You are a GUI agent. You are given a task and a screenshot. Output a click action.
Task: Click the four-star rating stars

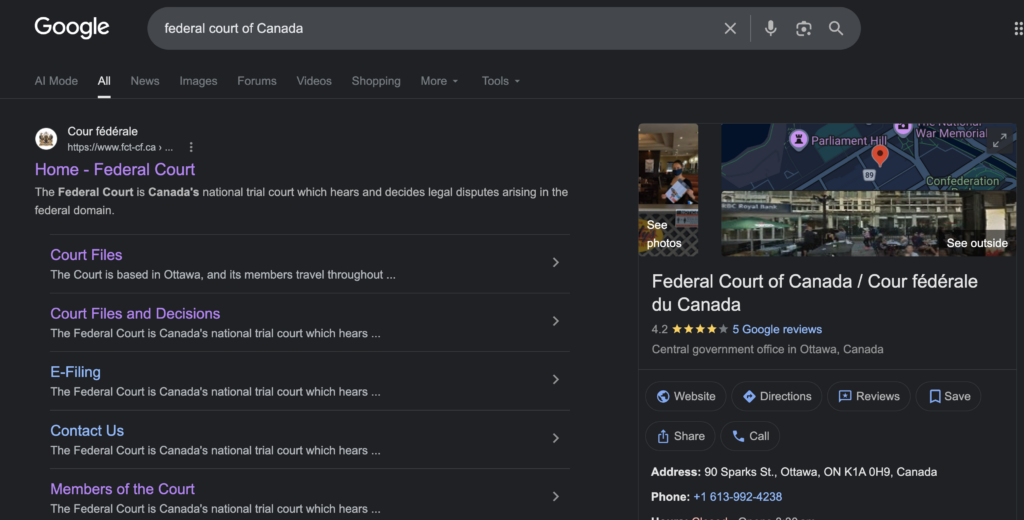pos(699,329)
